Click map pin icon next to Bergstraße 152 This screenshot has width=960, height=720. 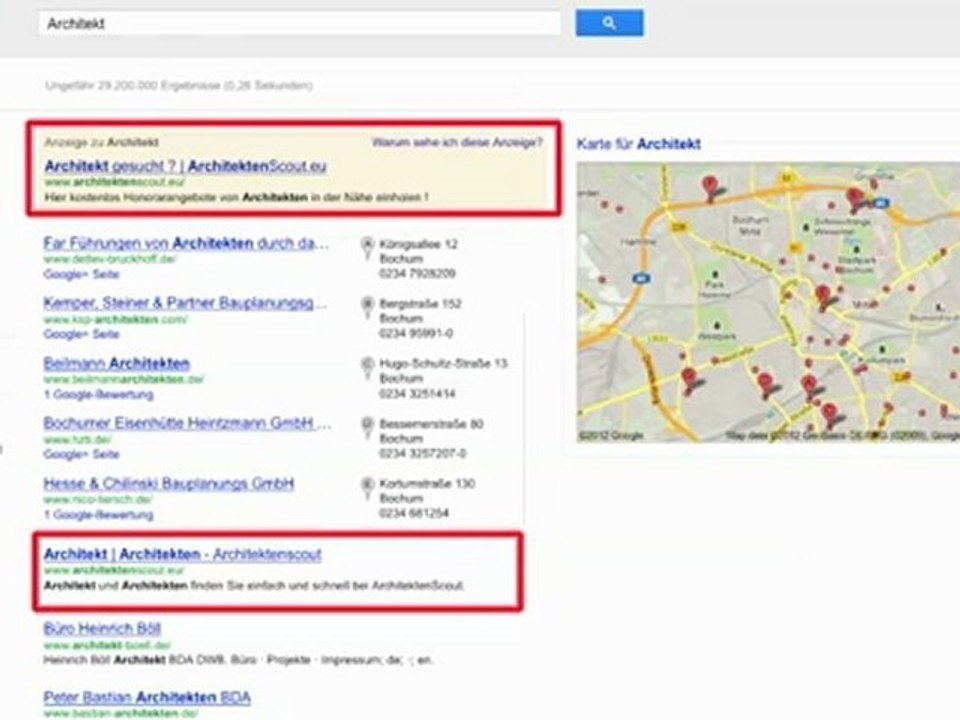[367, 307]
